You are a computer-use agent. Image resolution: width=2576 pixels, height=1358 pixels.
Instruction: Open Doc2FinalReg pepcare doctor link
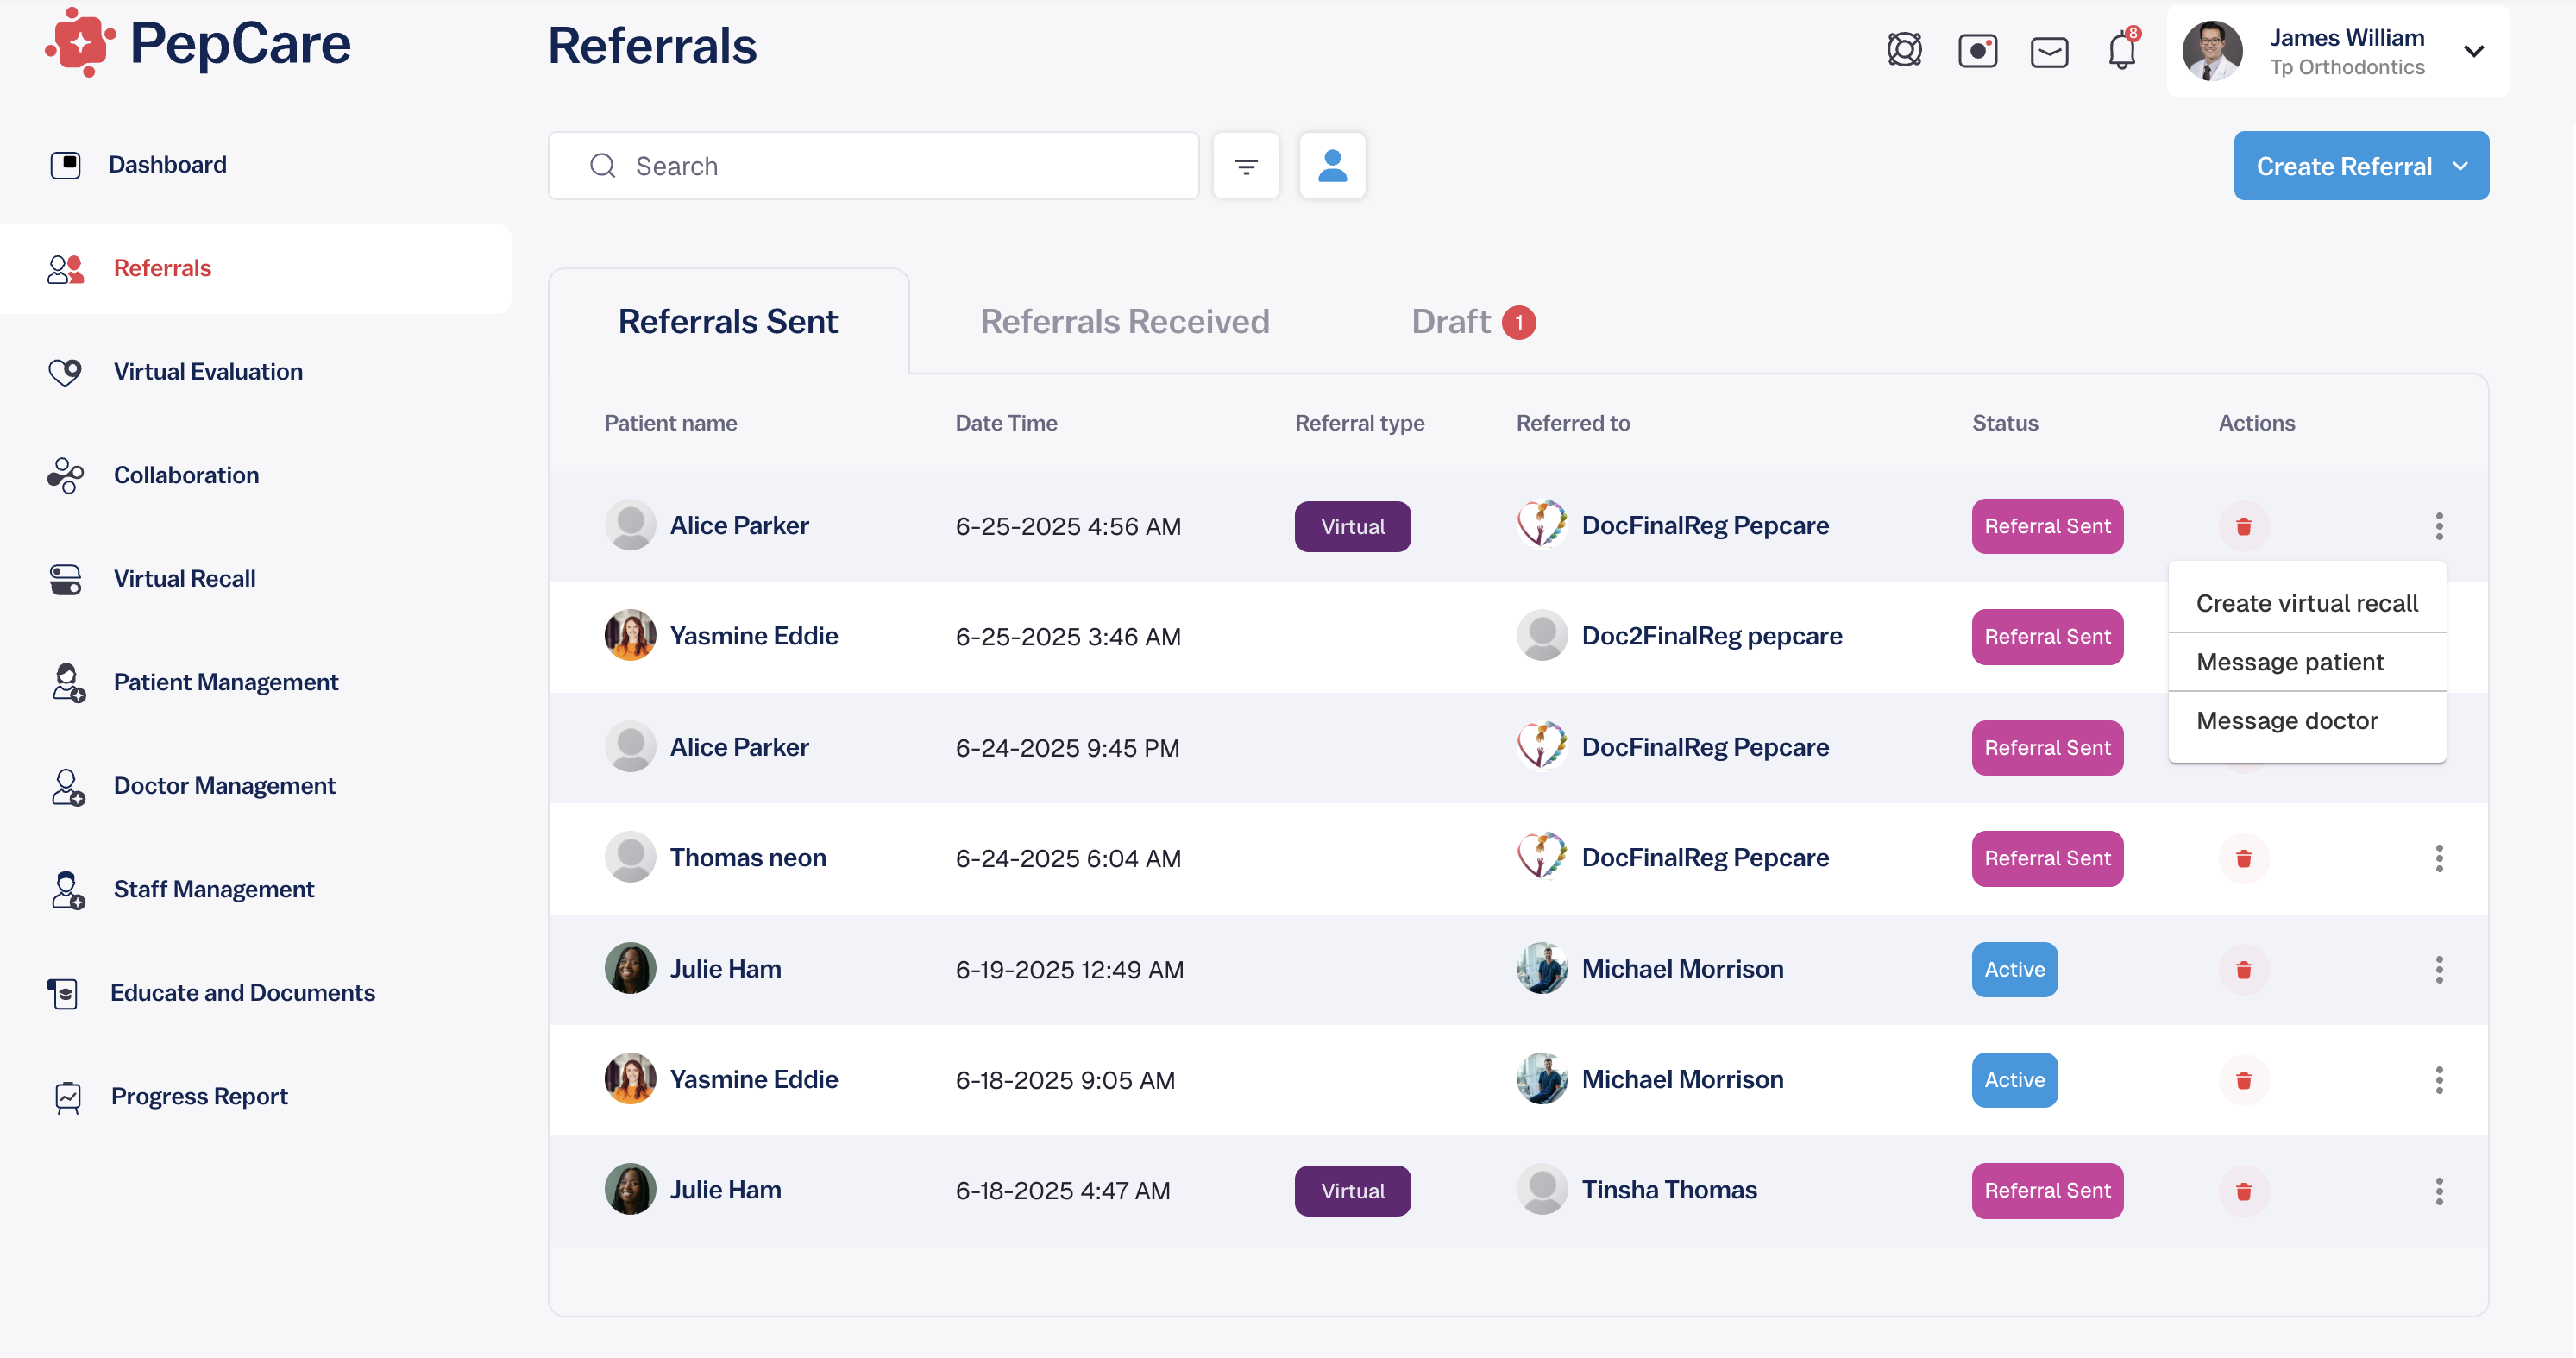click(x=1711, y=636)
